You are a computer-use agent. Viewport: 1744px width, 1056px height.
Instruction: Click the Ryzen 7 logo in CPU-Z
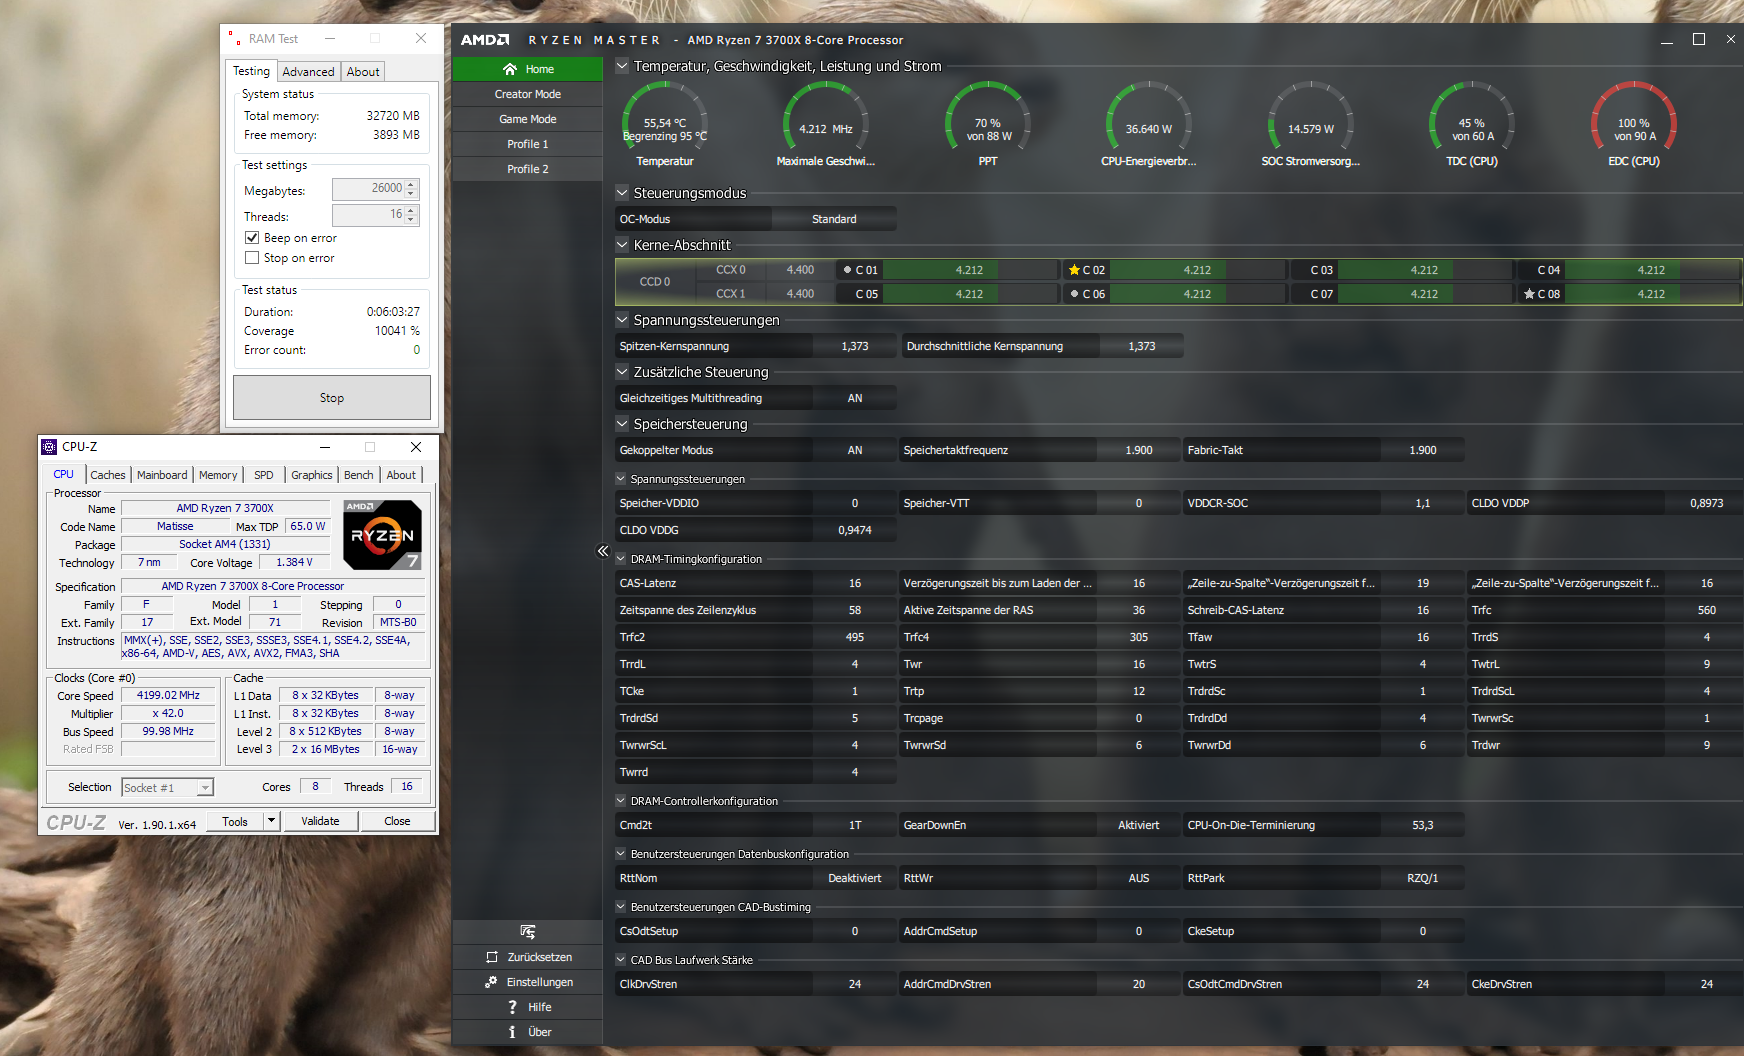(x=382, y=535)
